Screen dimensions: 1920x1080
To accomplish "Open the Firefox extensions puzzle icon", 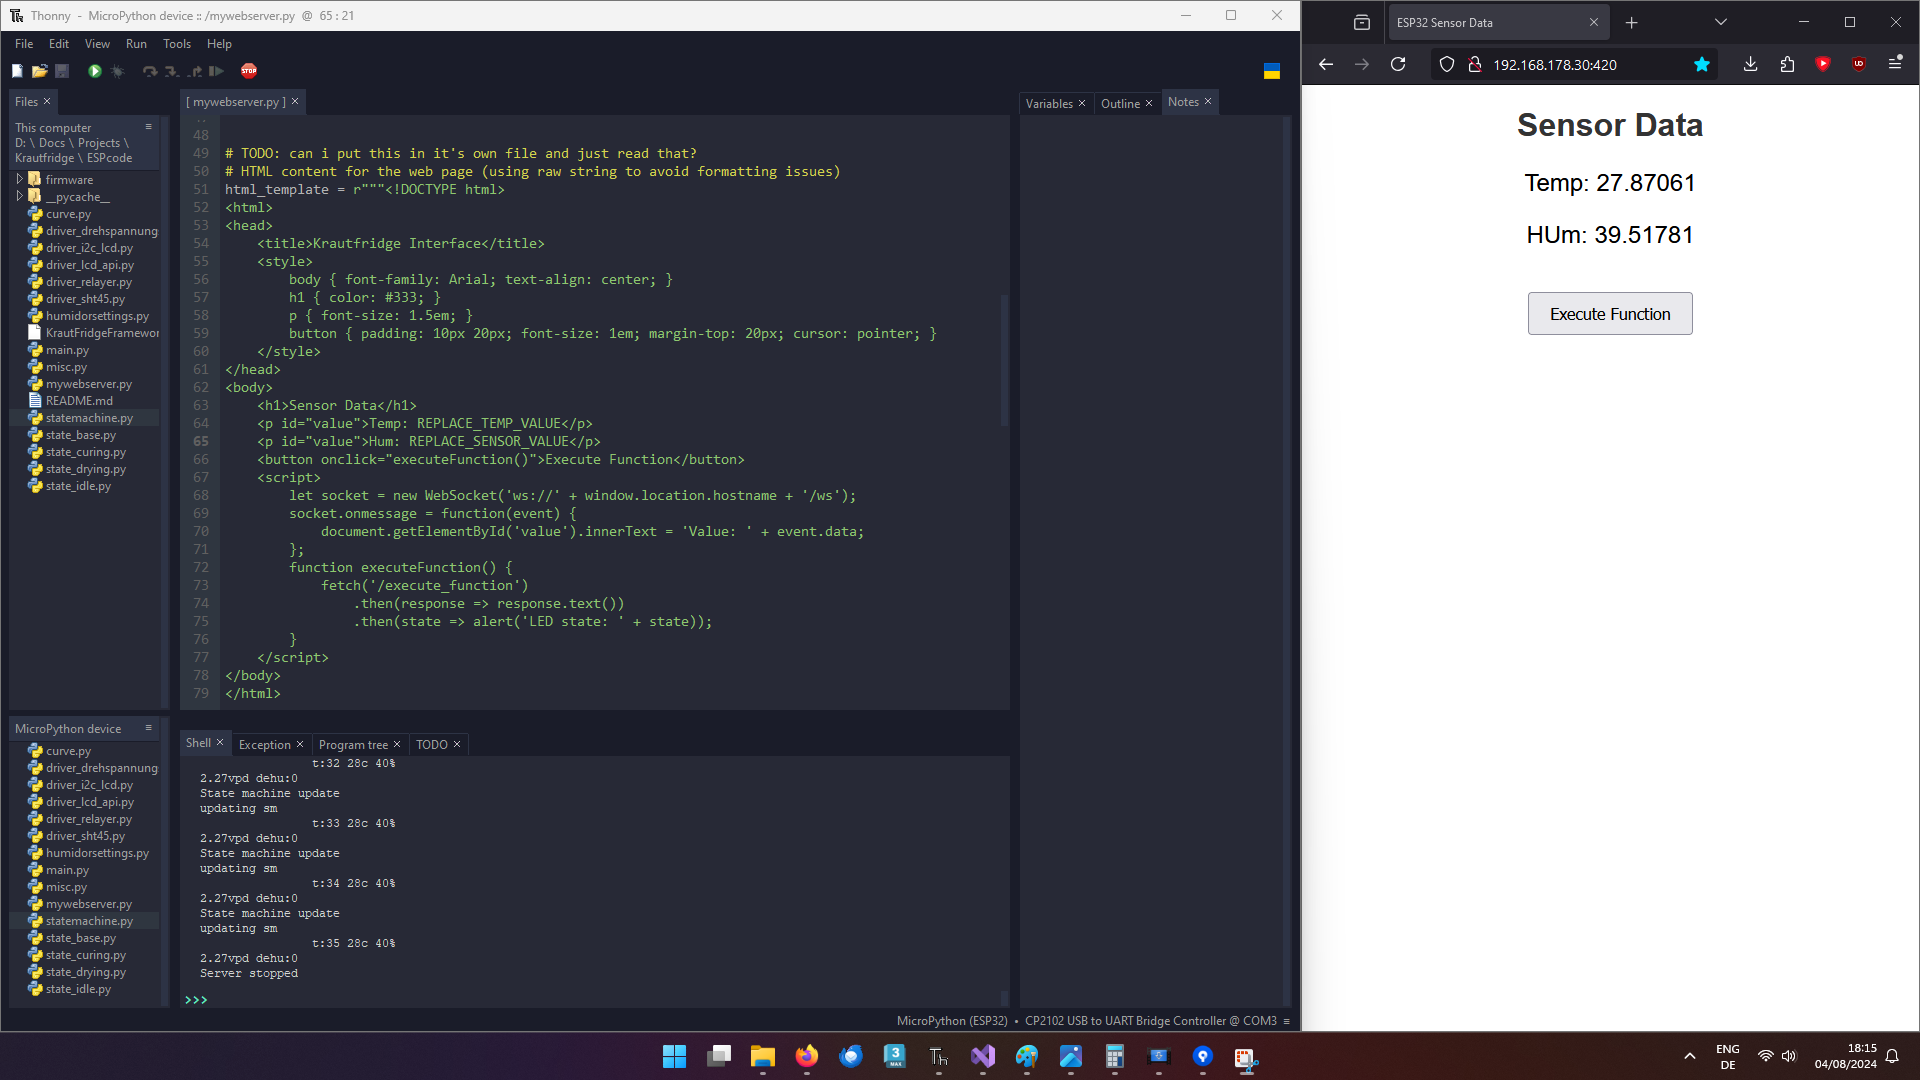I will coord(1787,64).
